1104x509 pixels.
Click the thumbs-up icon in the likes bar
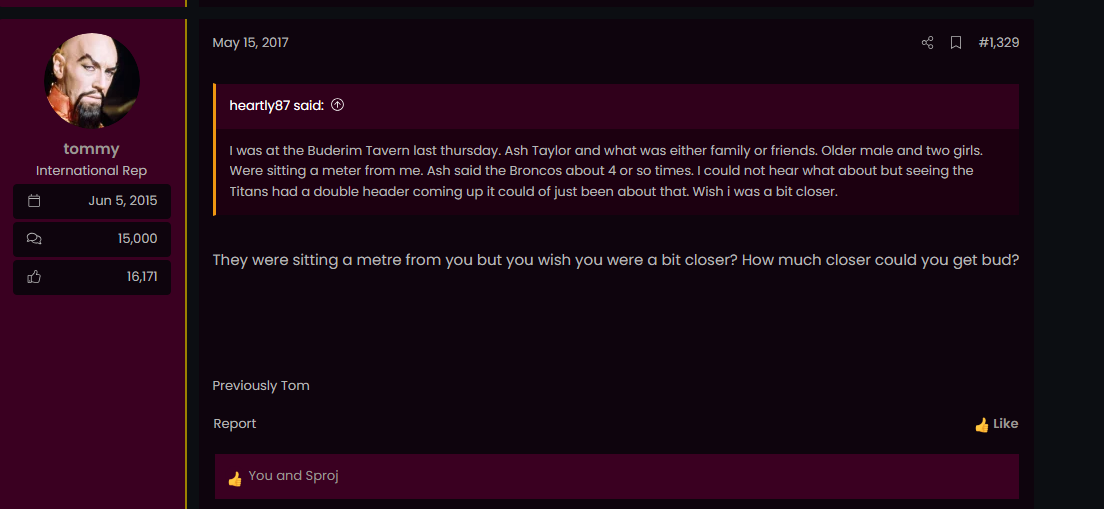pyautogui.click(x=235, y=479)
